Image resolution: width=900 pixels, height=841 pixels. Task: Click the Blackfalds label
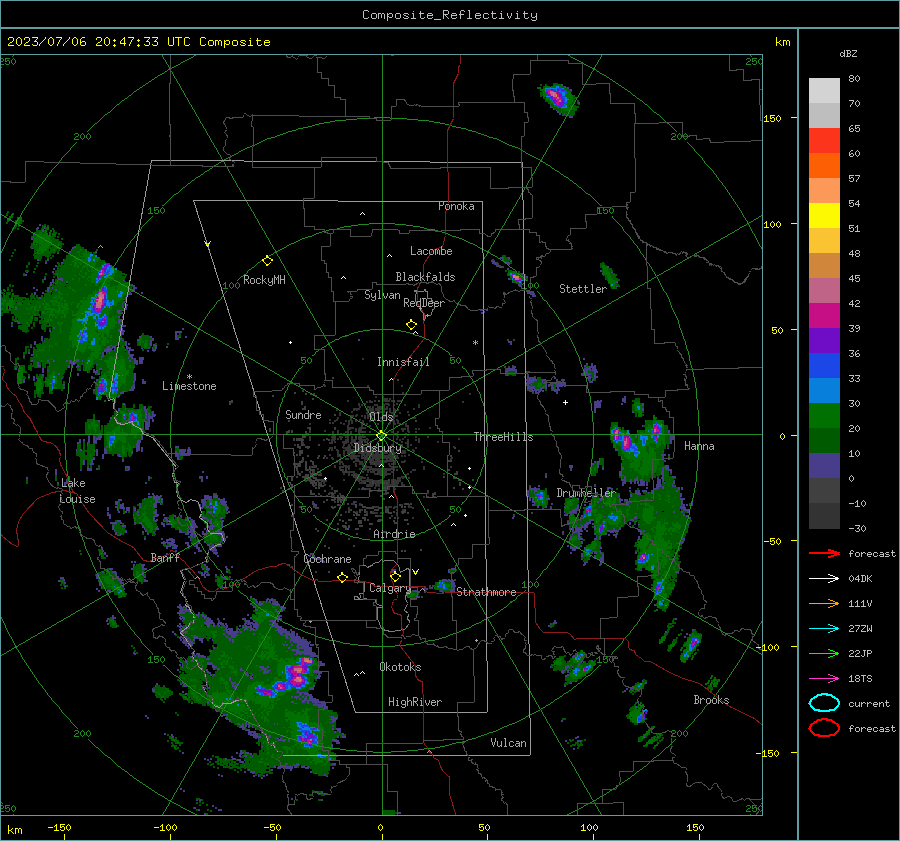point(425,277)
